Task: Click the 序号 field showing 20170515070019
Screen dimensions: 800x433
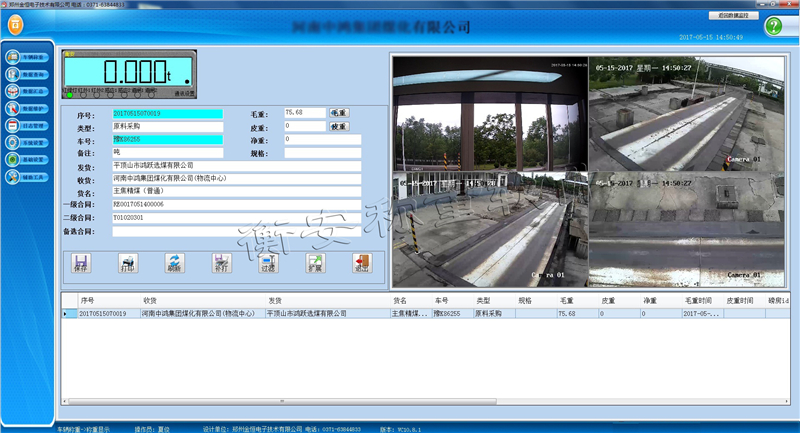Action: point(168,114)
